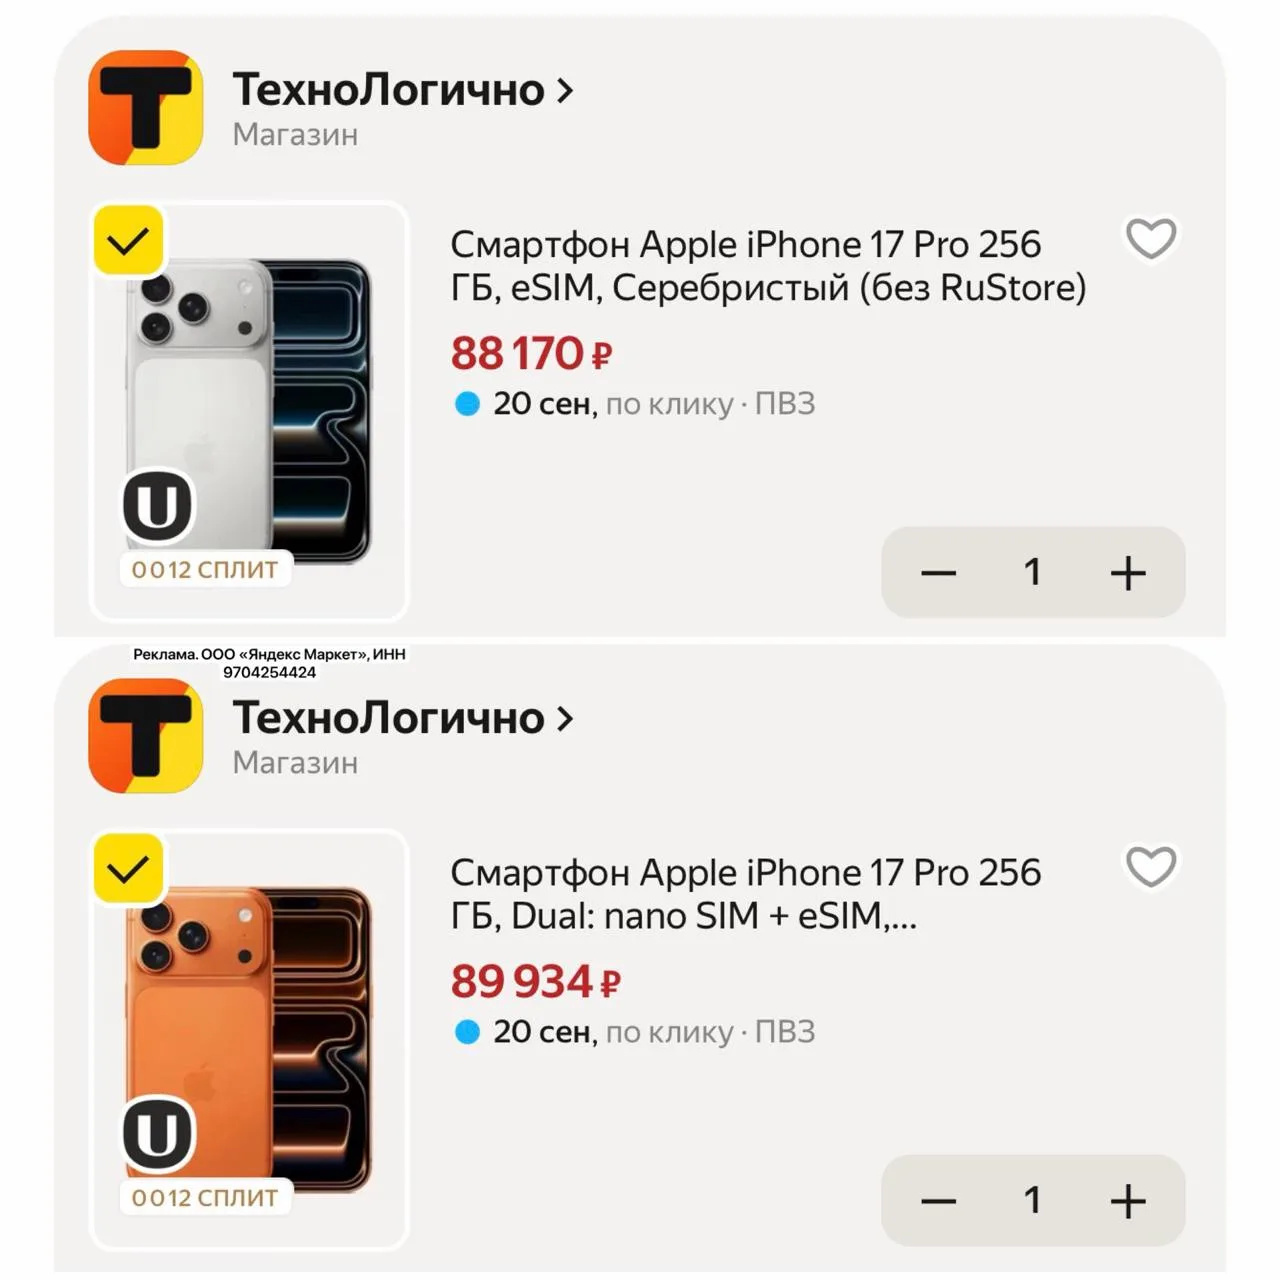Tap the U badge on the orange iPhone image

pos(157,1134)
